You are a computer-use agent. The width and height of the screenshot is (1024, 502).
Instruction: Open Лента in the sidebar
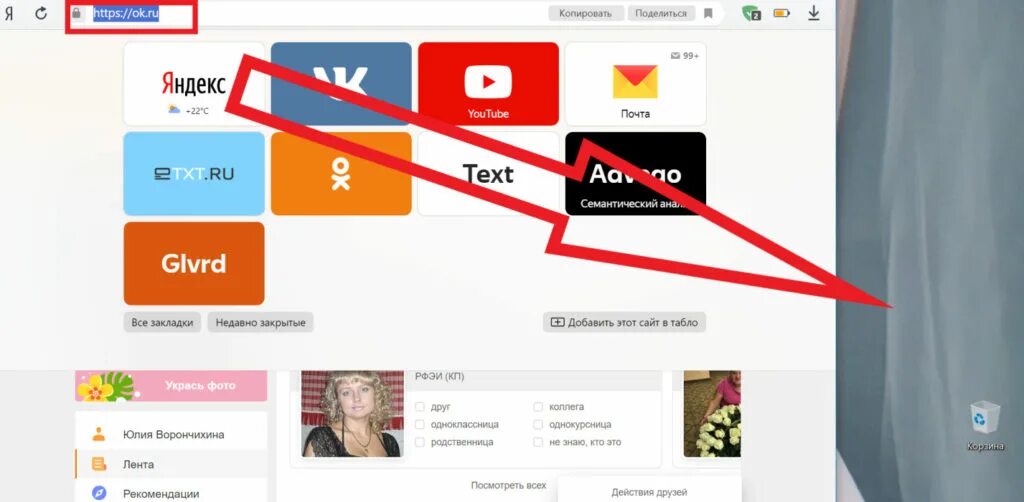tap(138, 465)
